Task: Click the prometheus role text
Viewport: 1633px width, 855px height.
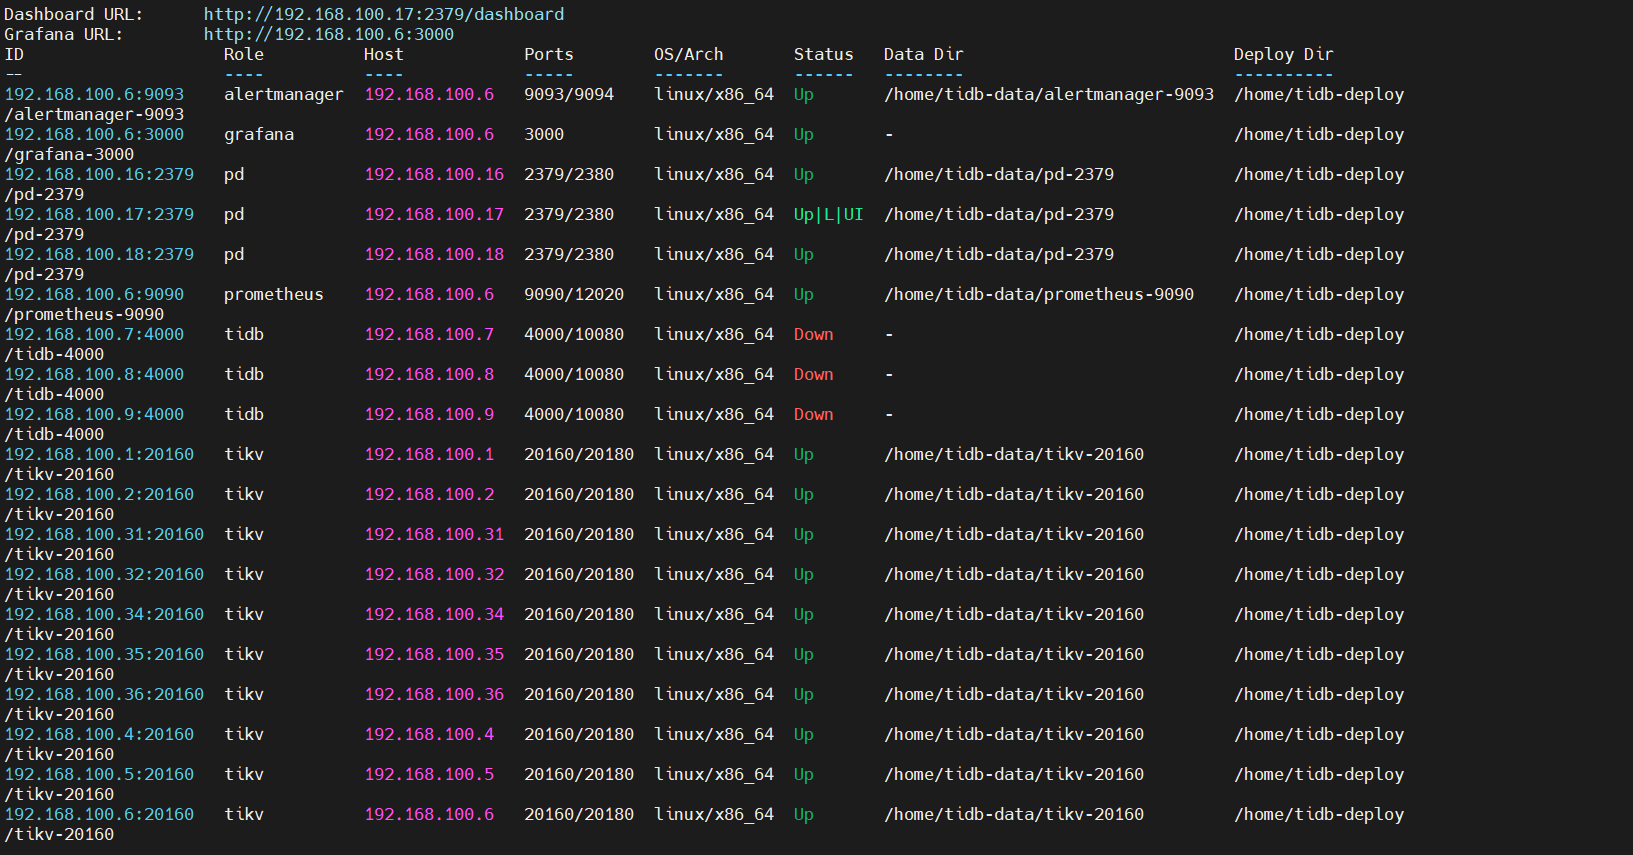Action: (x=273, y=294)
